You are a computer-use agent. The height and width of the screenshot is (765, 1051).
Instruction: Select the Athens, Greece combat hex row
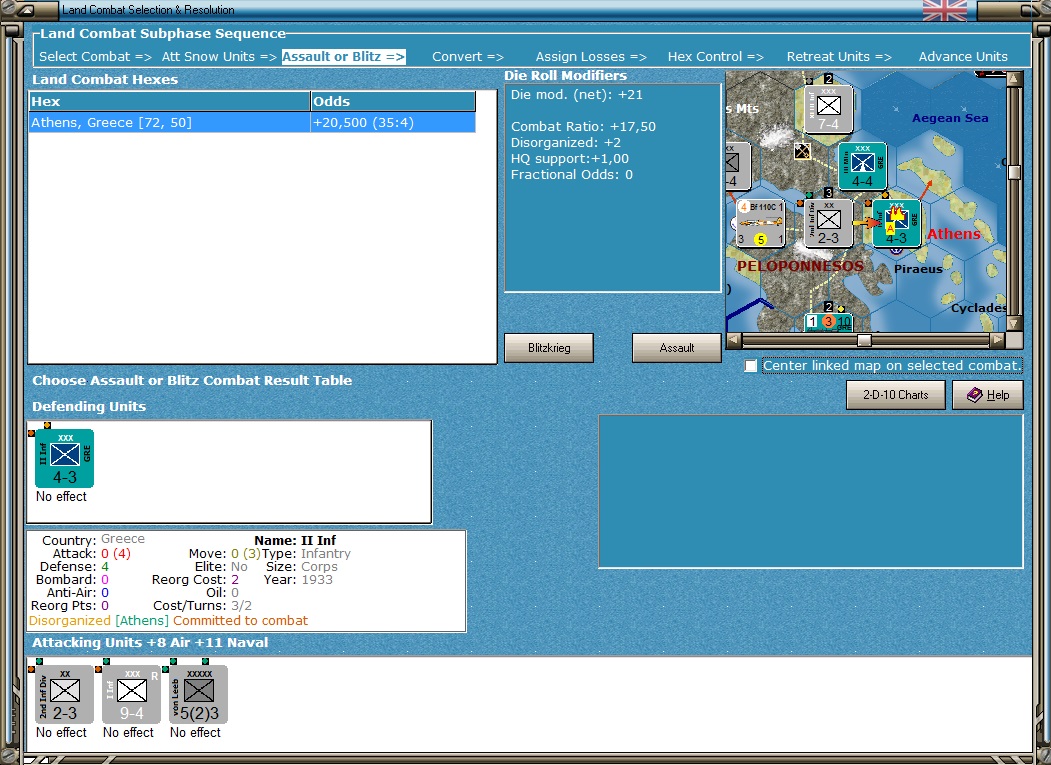pyautogui.click(x=252, y=123)
